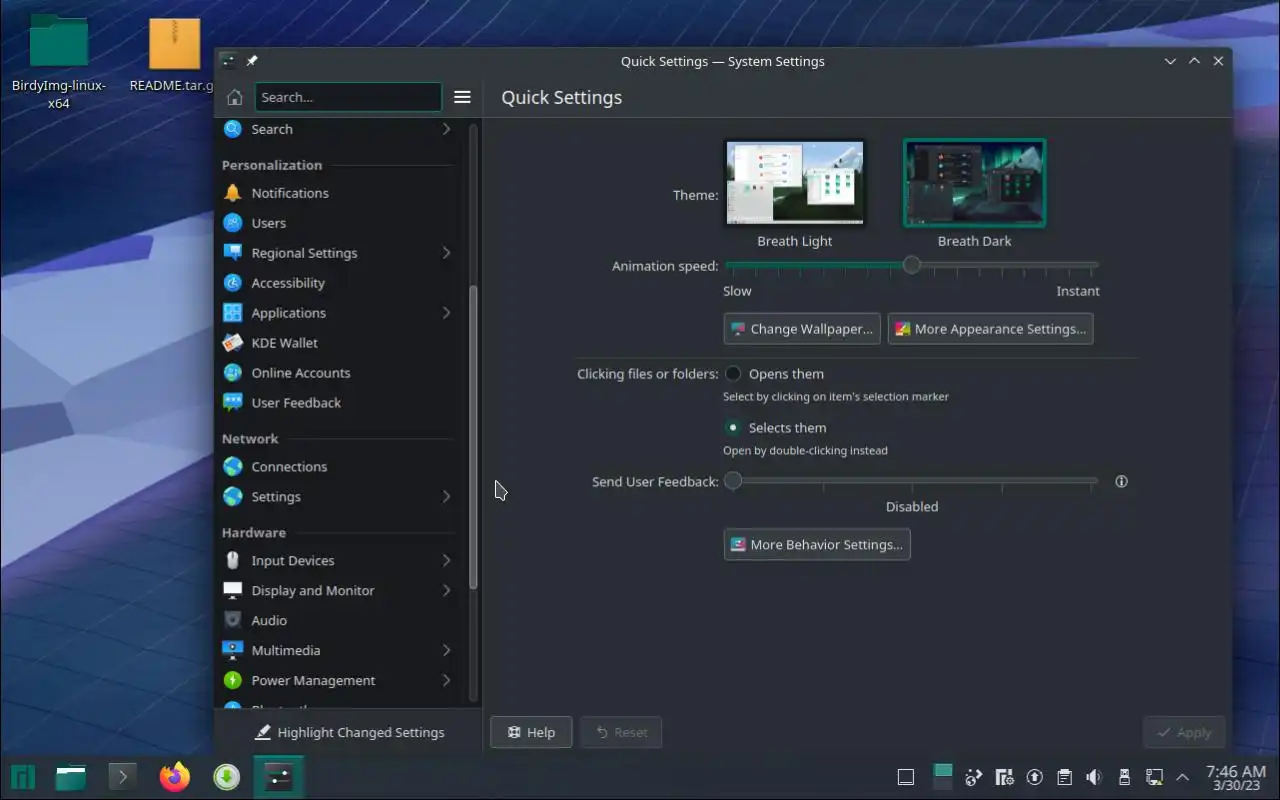Viewport: 1280px width, 800px height.
Task: Open the file manager from the taskbar
Action: point(70,776)
